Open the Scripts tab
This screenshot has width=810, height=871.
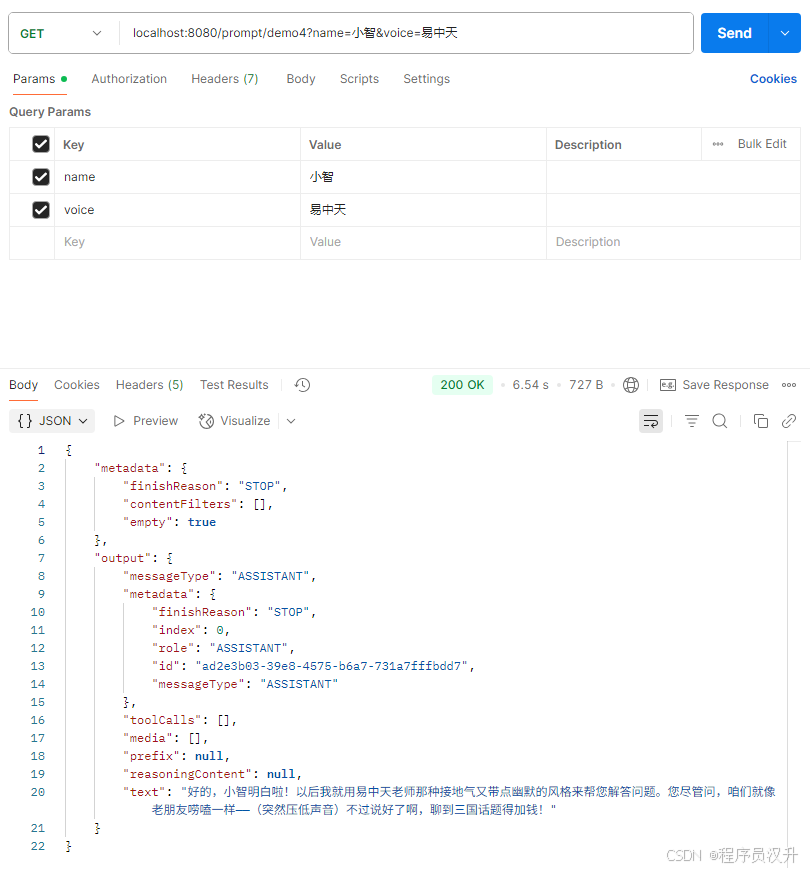coord(359,79)
